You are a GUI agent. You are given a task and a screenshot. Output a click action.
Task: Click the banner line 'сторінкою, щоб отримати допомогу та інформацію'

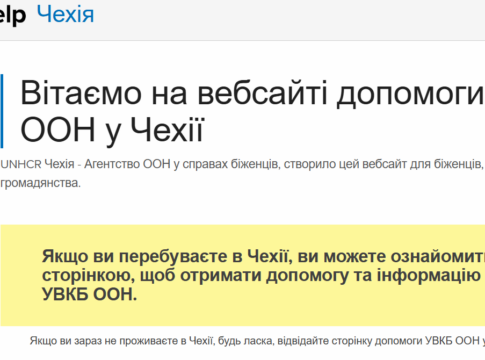pyautogui.click(x=261, y=276)
